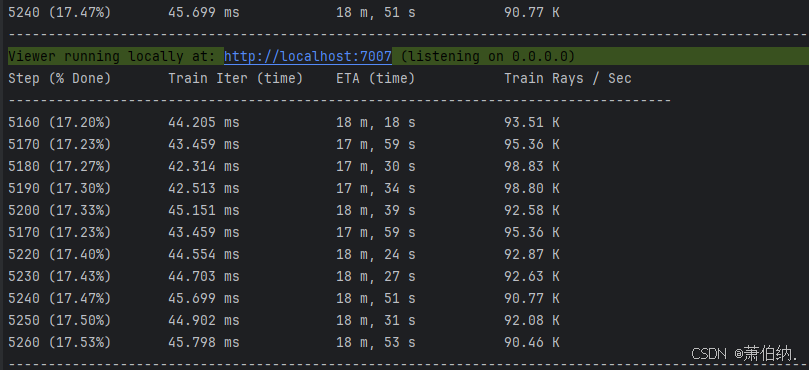Click the 'Step (% Done)' column header
Screen dimensions: 809x370
point(59,78)
